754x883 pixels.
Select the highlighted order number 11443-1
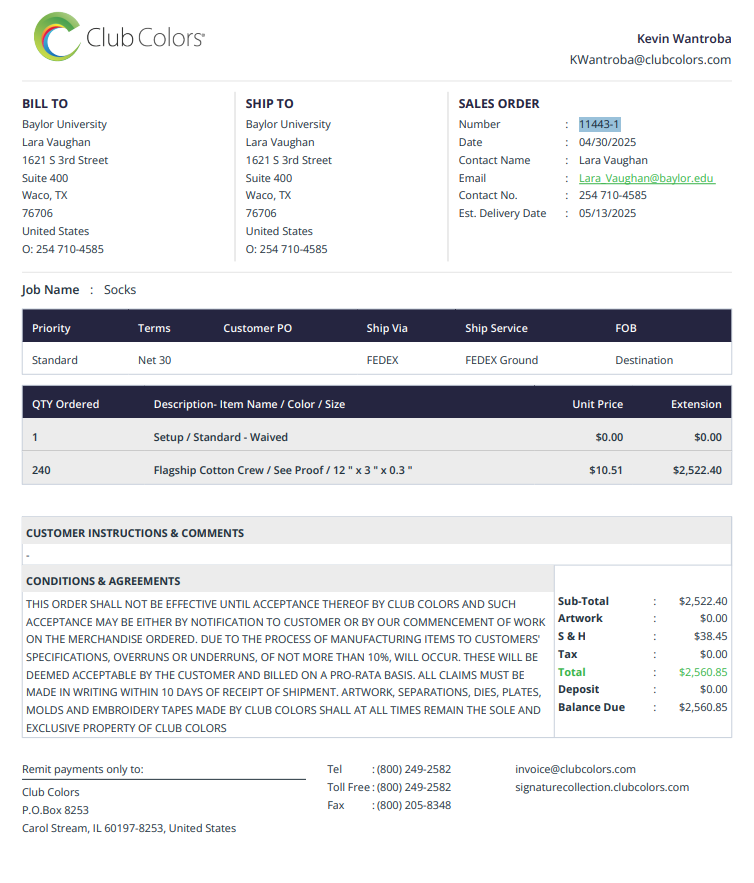pyautogui.click(x=599, y=124)
